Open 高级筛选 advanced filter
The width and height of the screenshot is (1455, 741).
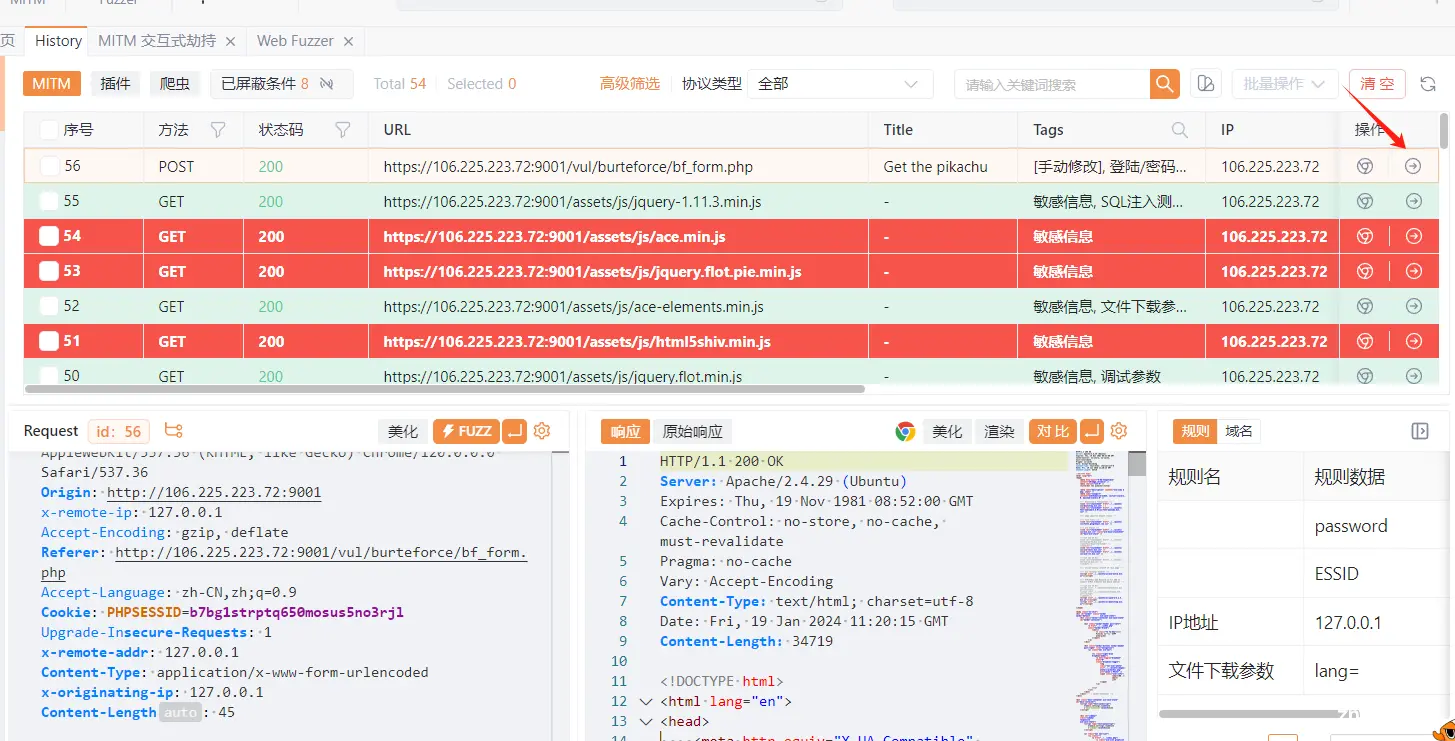tap(629, 84)
